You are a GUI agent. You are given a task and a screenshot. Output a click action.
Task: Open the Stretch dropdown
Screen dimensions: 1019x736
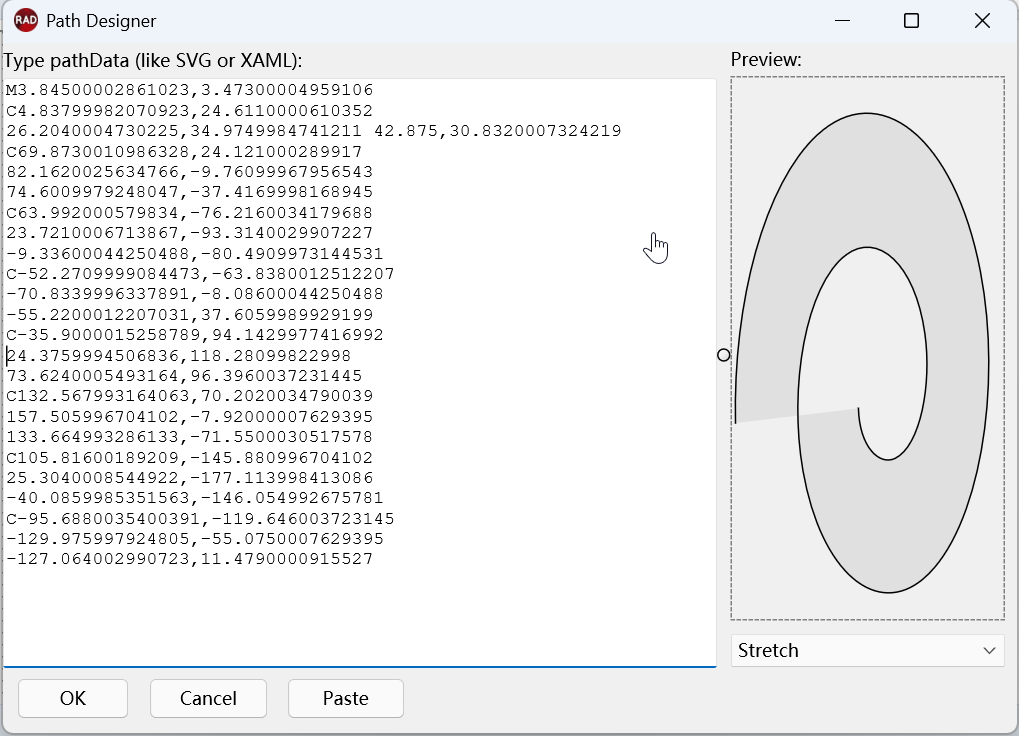coord(868,650)
